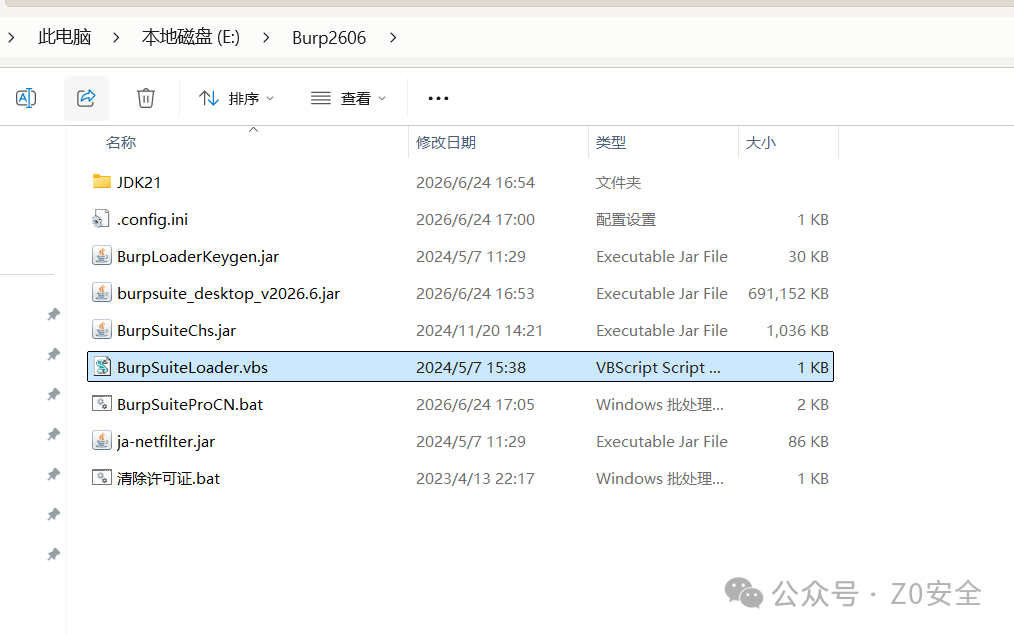This screenshot has height=635, width=1014.
Task: Click Burp2606 in the address breadcrumb
Action: pyautogui.click(x=329, y=38)
